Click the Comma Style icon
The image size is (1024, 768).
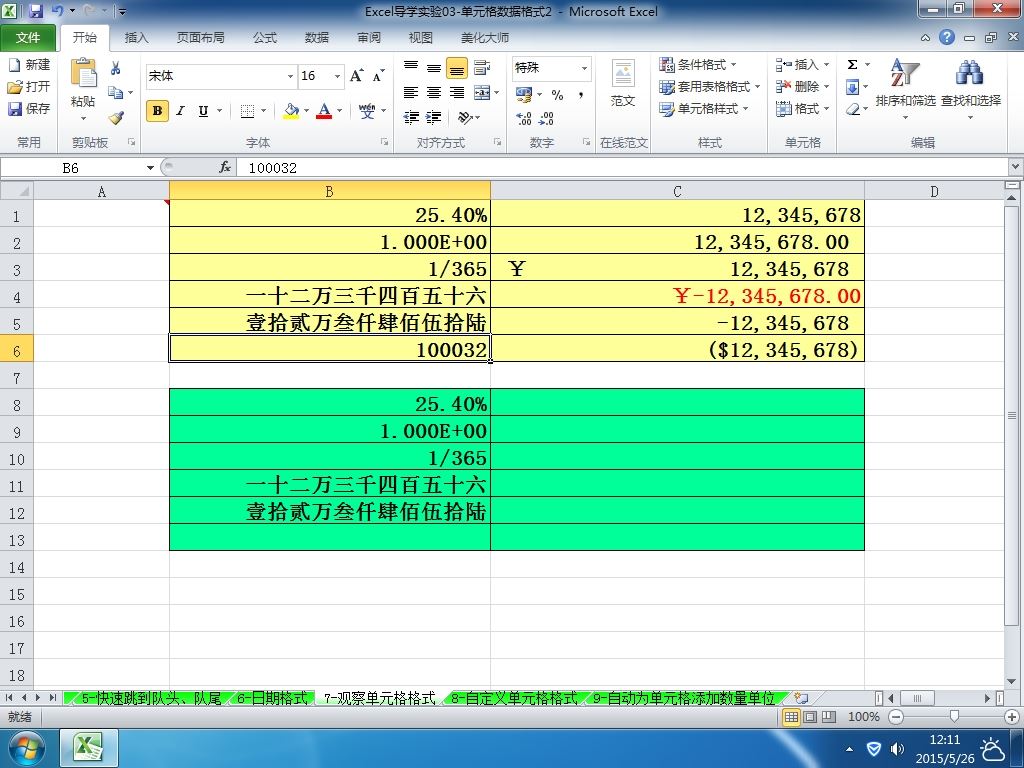pos(581,95)
